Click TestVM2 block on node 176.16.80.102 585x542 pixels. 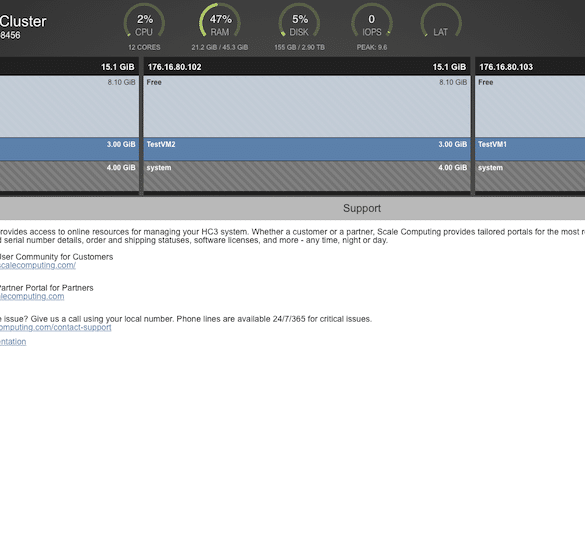[x=307, y=149]
